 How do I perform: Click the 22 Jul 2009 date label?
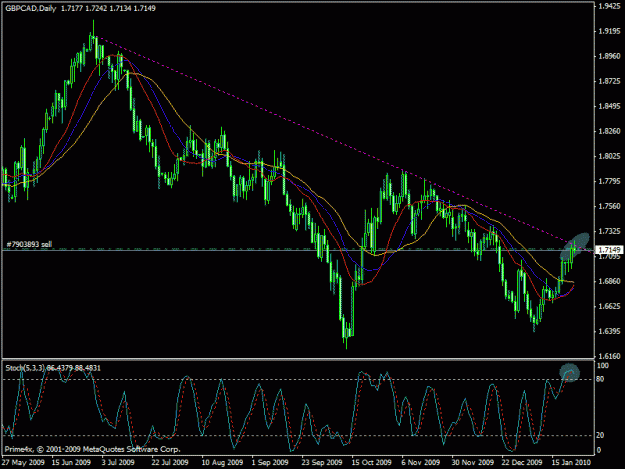pos(170,463)
